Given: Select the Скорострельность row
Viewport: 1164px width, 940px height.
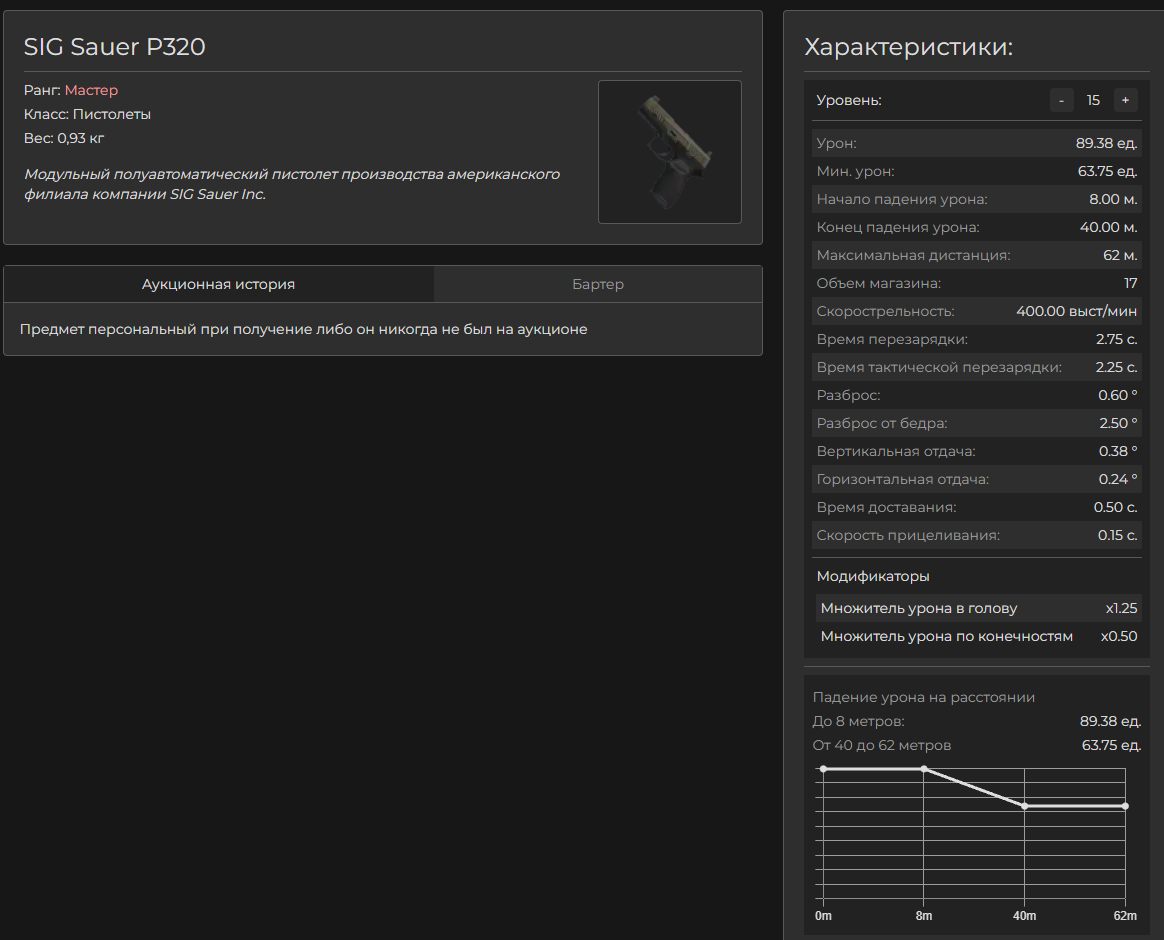Looking at the screenshot, I should (x=976, y=311).
